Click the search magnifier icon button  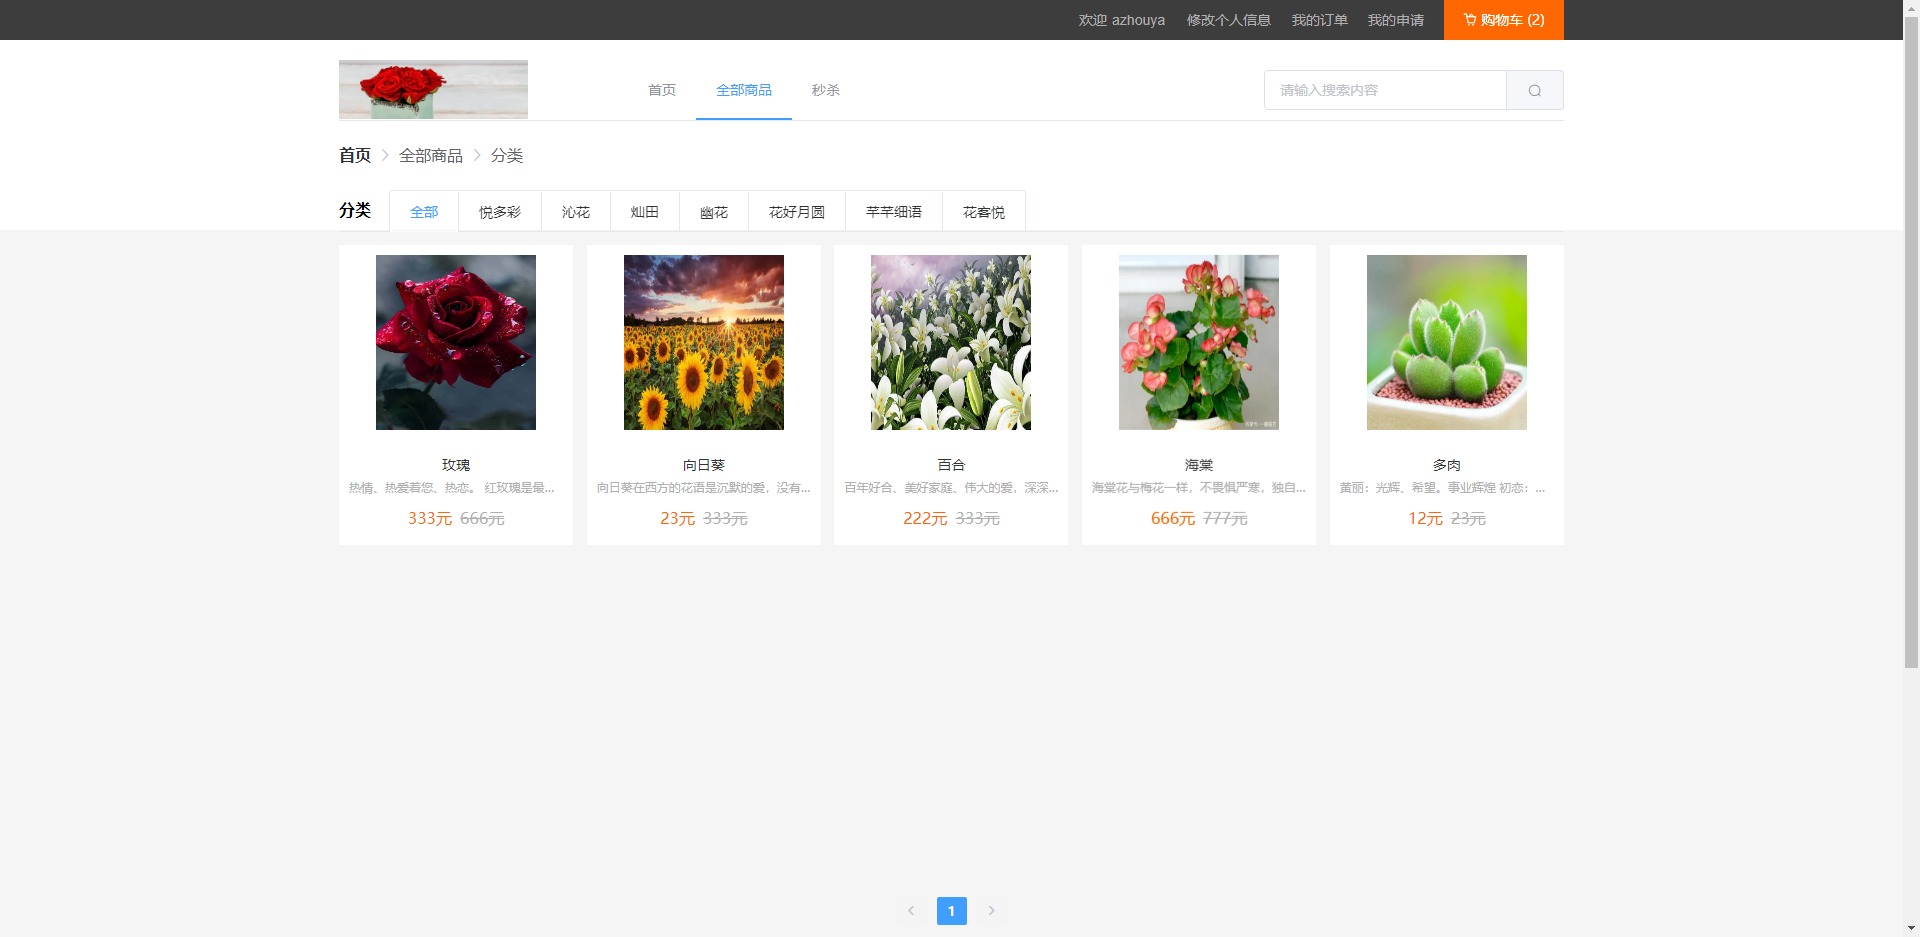click(x=1534, y=90)
